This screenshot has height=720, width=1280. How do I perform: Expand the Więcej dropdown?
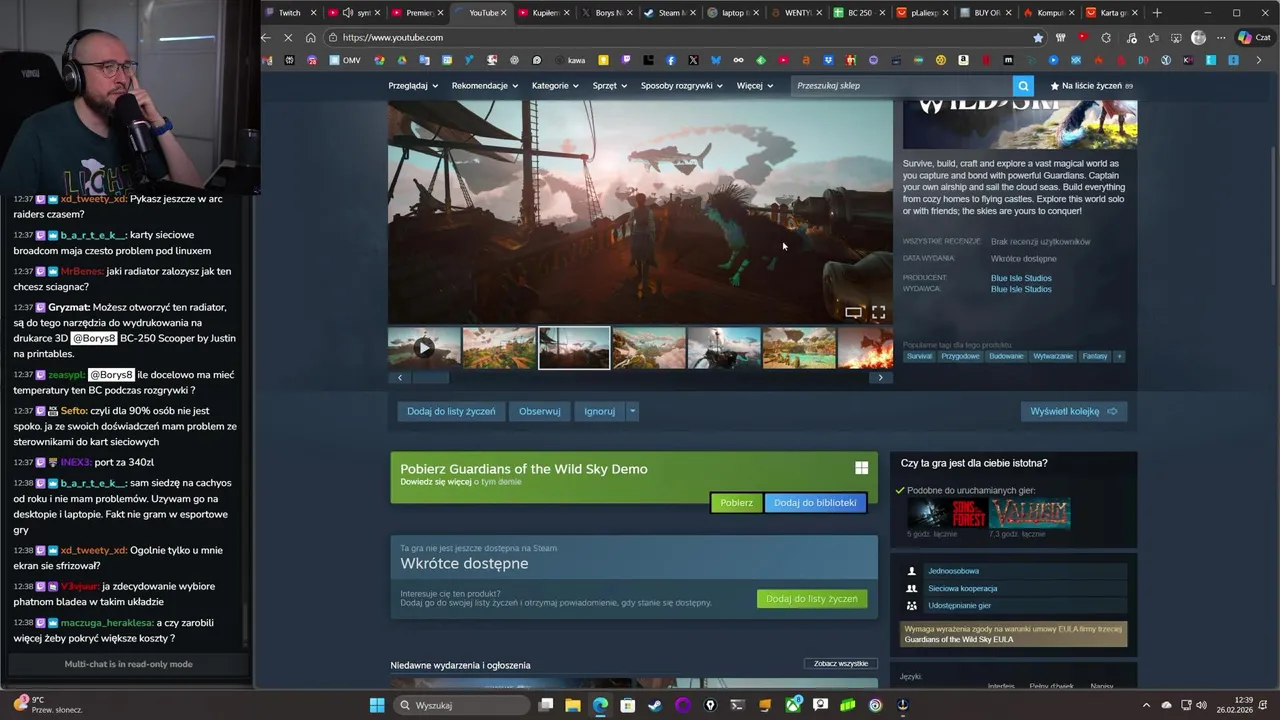[x=755, y=86]
